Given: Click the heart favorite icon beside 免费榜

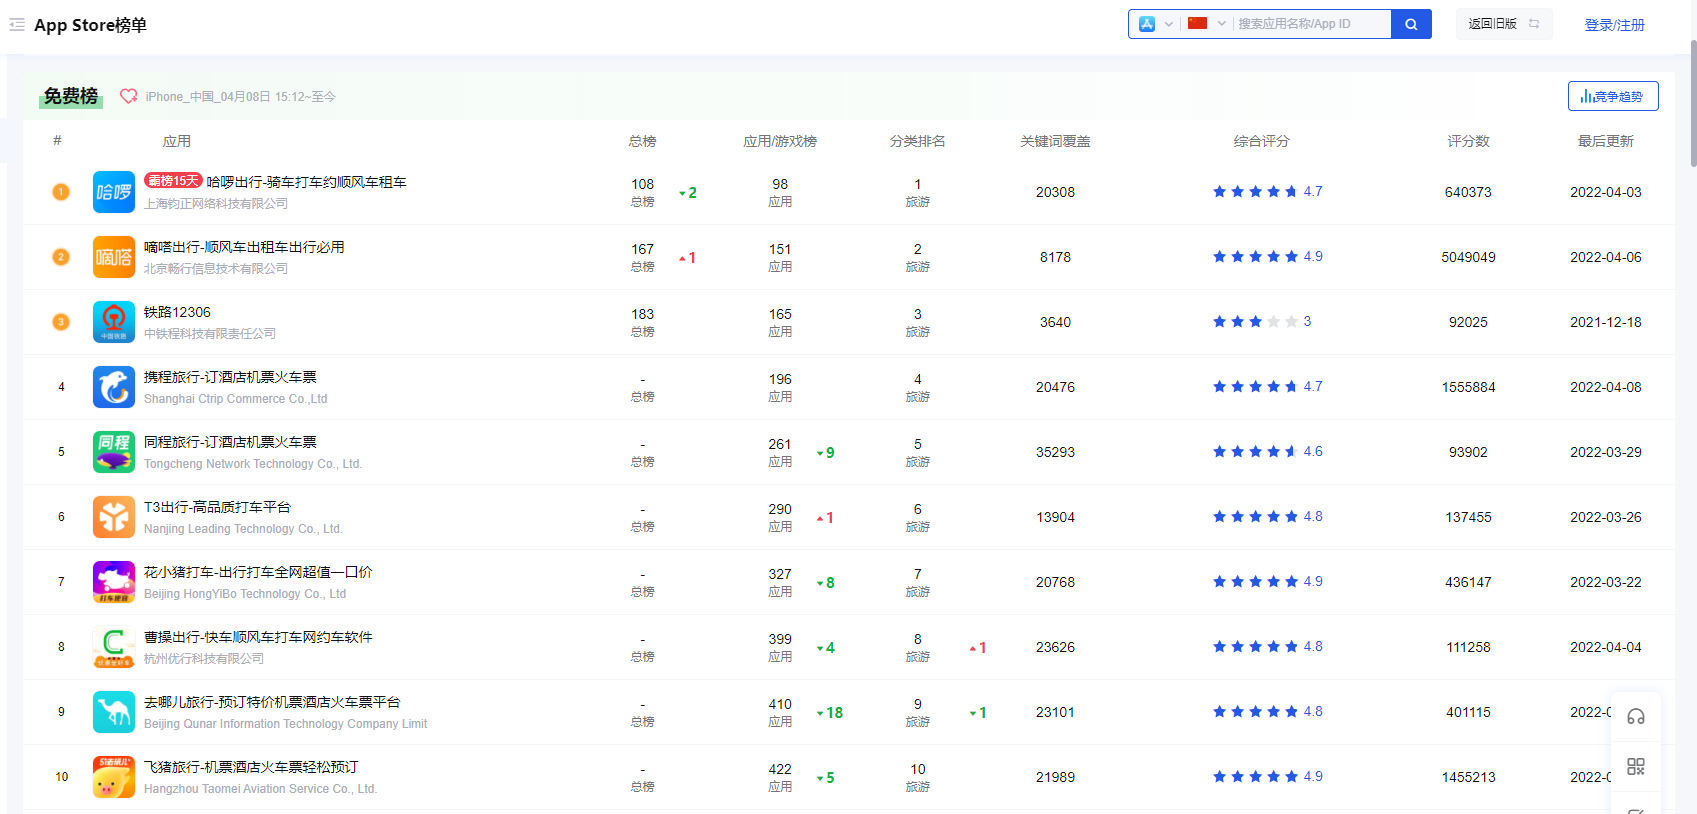Looking at the screenshot, I should (128, 96).
